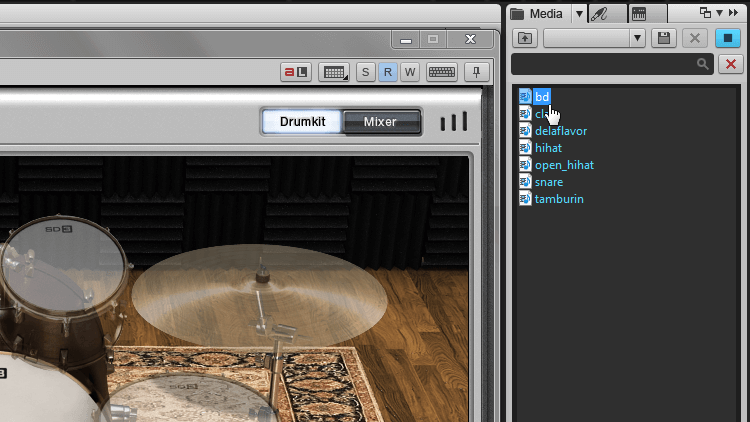The height and width of the screenshot is (422, 750).
Task: Open the MIDI keyboard mapping icon with arrow
Action: pyautogui.click(x=334, y=72)
